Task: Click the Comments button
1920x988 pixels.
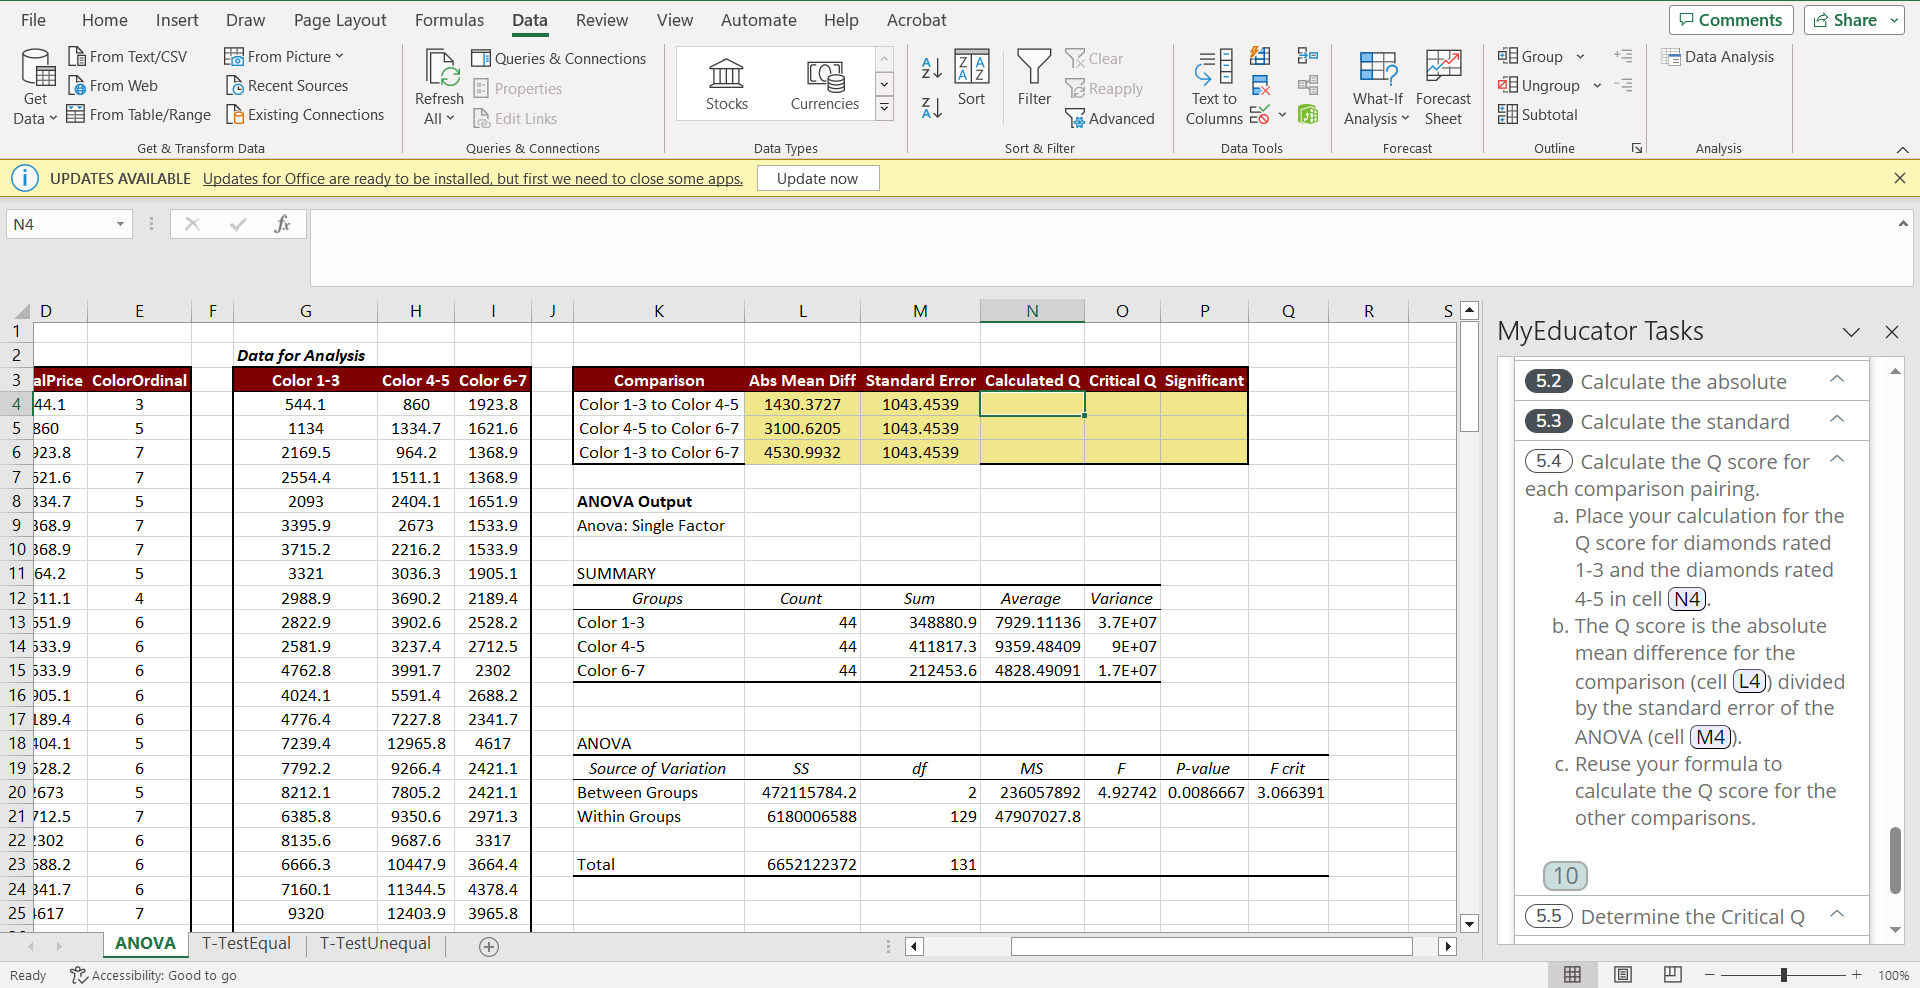Action: click(1731, 20)
